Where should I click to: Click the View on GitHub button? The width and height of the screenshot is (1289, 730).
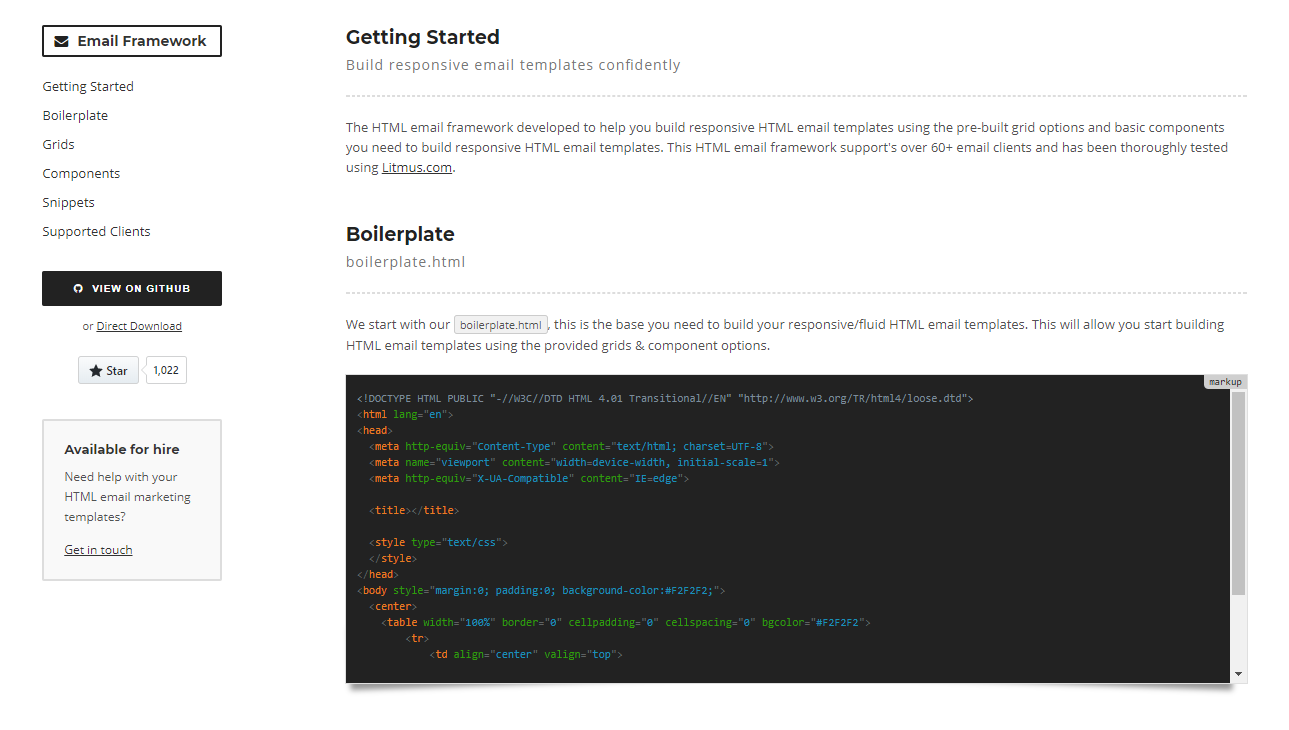click(x=132, y=288)
